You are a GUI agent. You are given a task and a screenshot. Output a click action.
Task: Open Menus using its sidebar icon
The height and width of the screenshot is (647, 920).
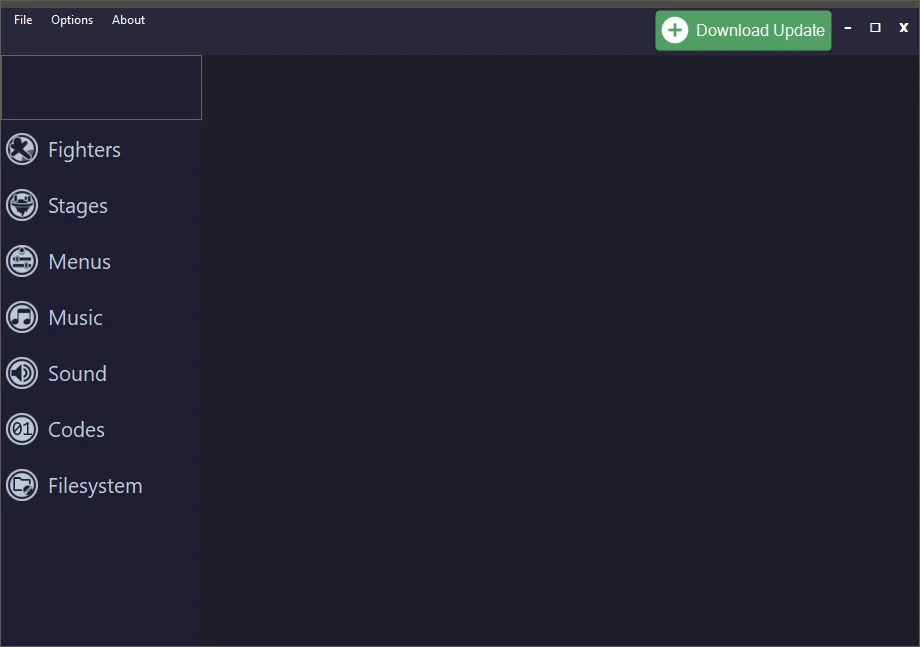click(21, 261)
